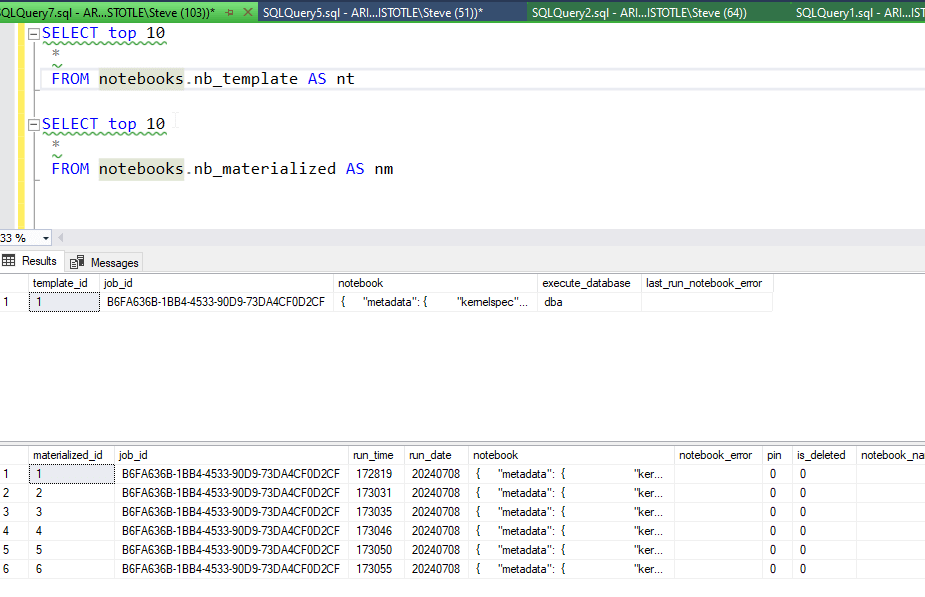This screenshot has height=597, width=925.
Task: Select row header 6 in materialized grid
Action: (14, 569)
